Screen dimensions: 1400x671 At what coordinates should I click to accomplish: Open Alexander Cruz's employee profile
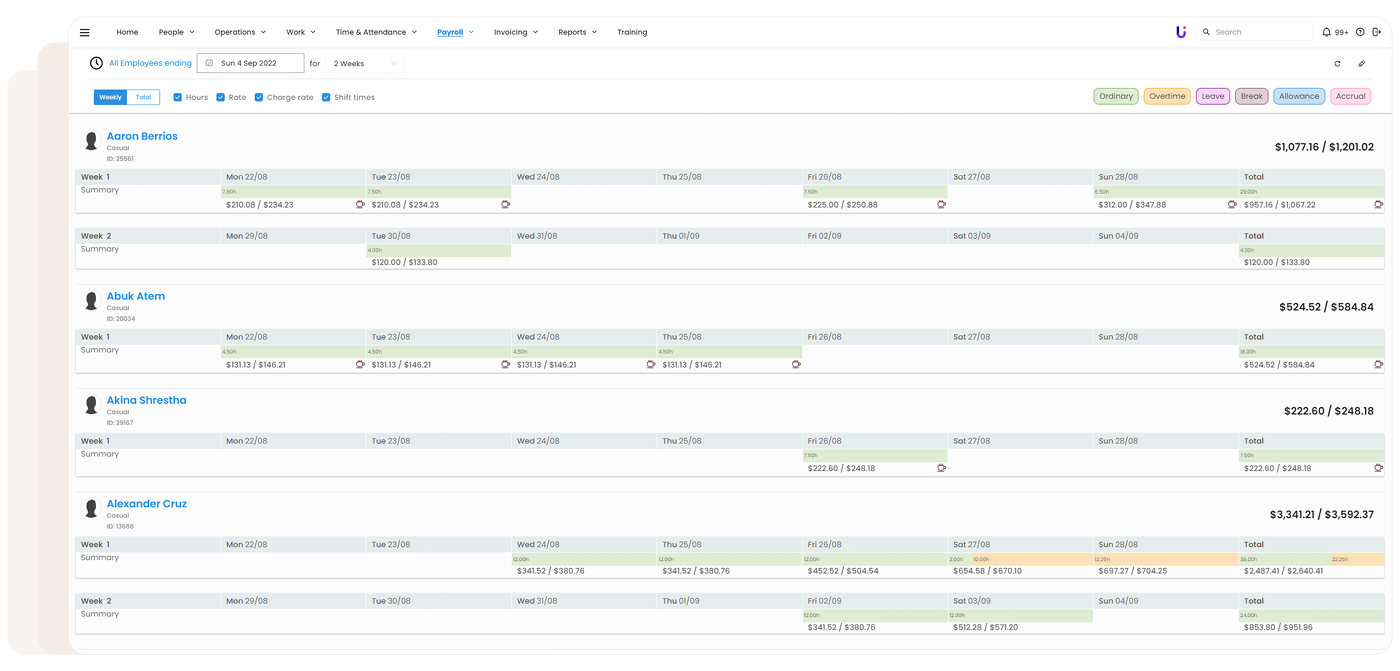point(147,504)
